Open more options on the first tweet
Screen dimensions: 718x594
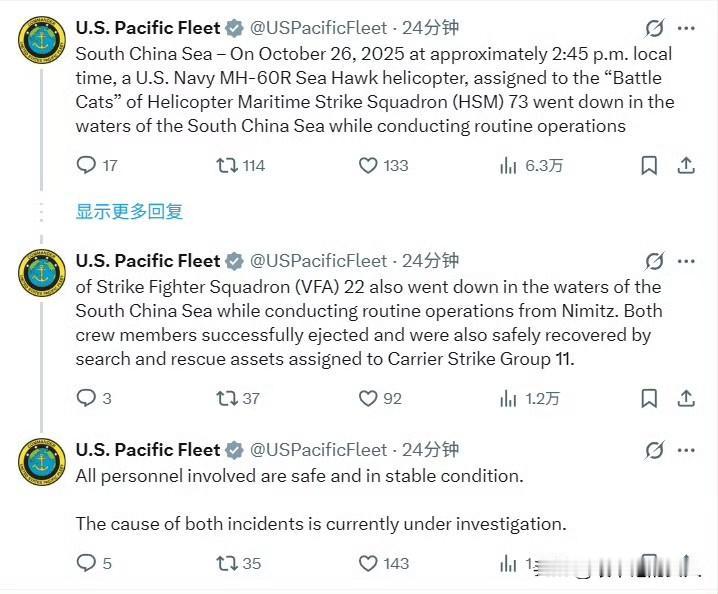click(686, 28)
